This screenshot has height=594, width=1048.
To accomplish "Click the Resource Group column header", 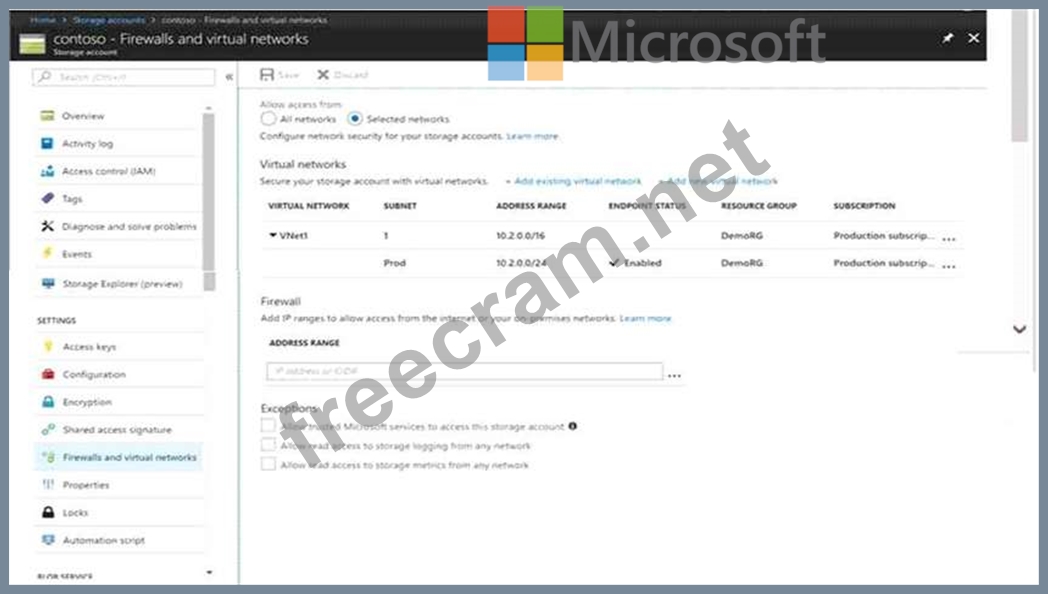I will 759,206.
